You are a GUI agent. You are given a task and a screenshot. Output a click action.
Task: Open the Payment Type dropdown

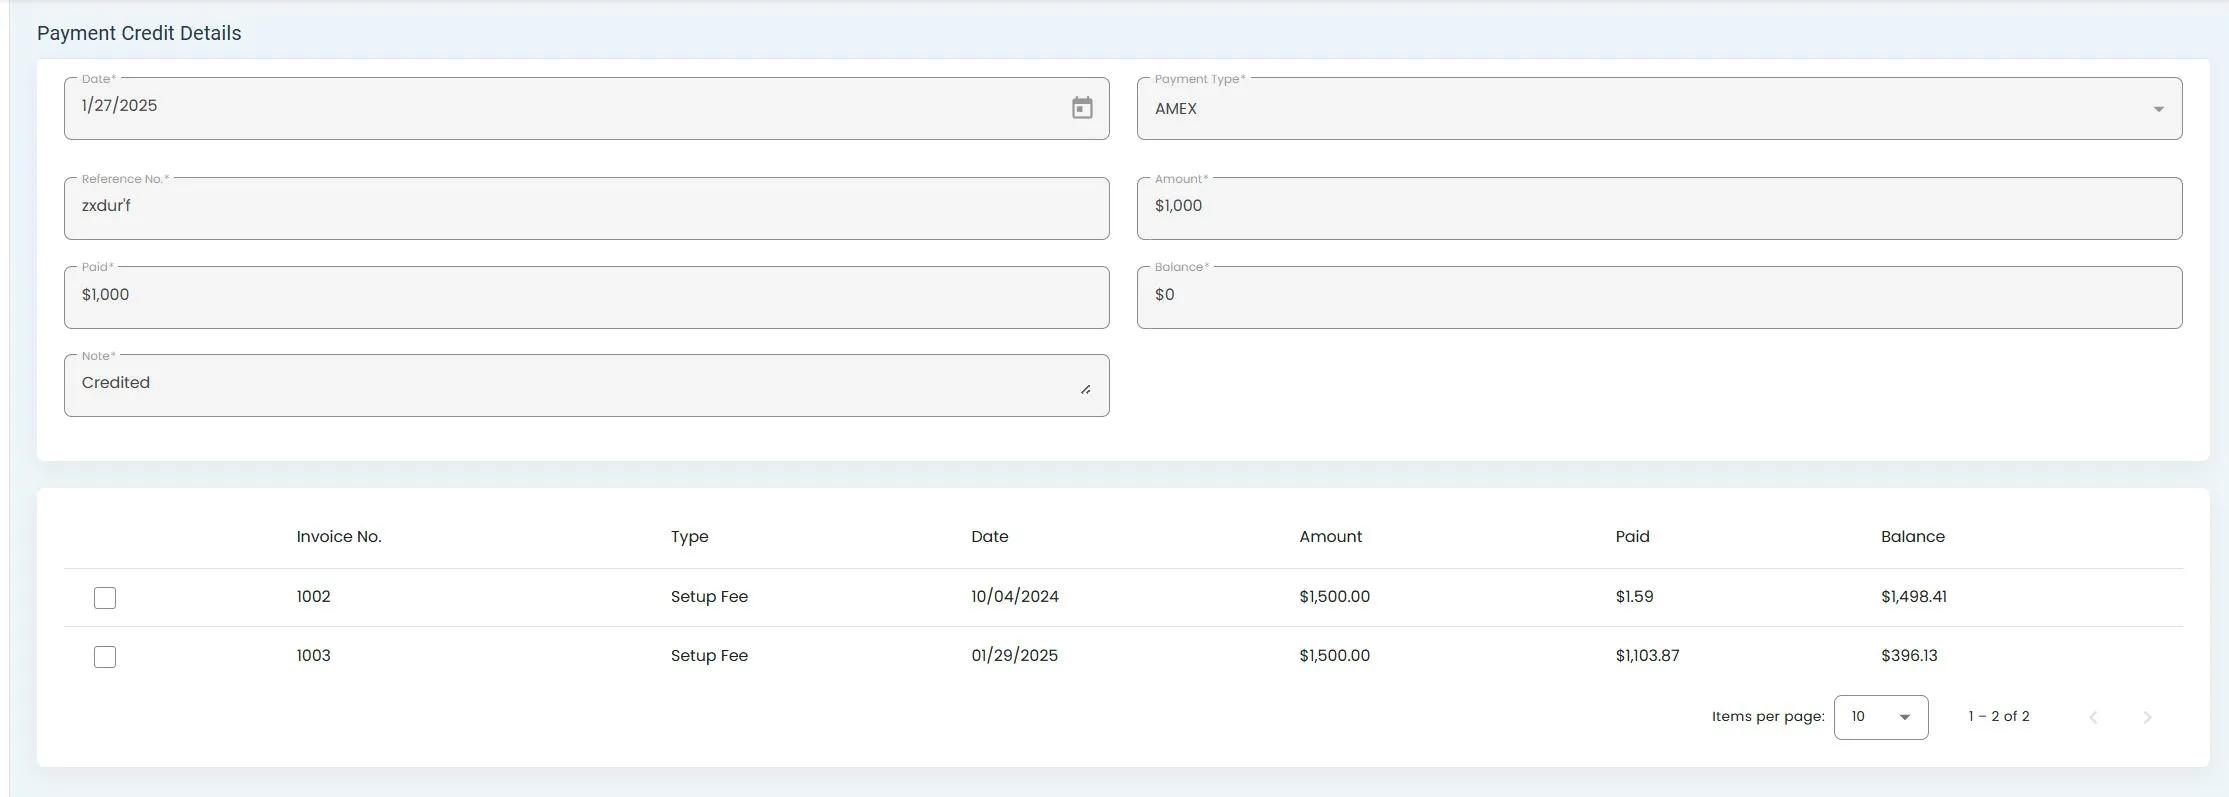(x=1640, y=109)
